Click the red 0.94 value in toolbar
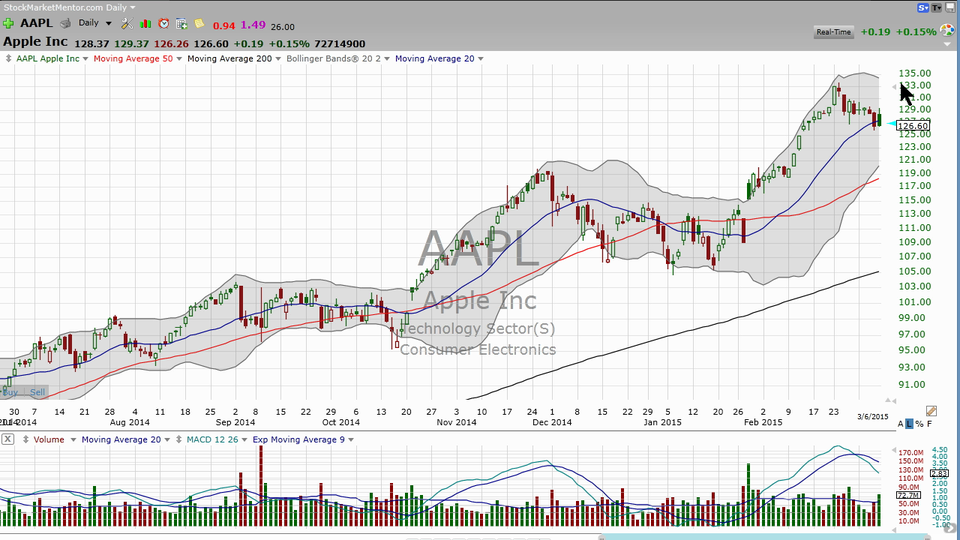Viewport: 960px width, 540px height. (x=223, y=26)
